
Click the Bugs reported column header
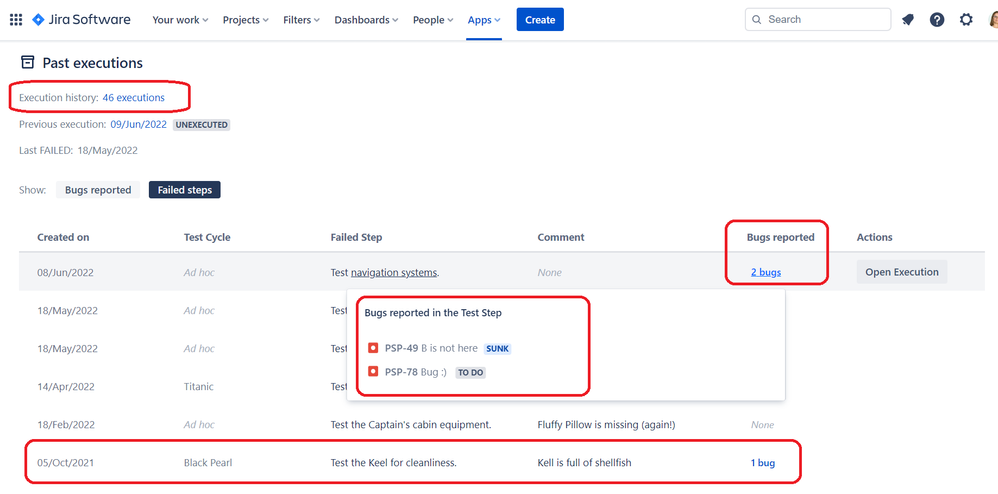(x=780, y=237)
